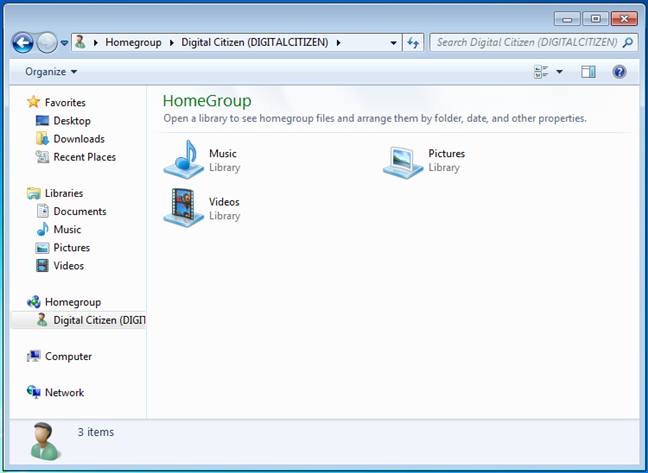Click the Forward navigation arrow

[x=47, y=43]
